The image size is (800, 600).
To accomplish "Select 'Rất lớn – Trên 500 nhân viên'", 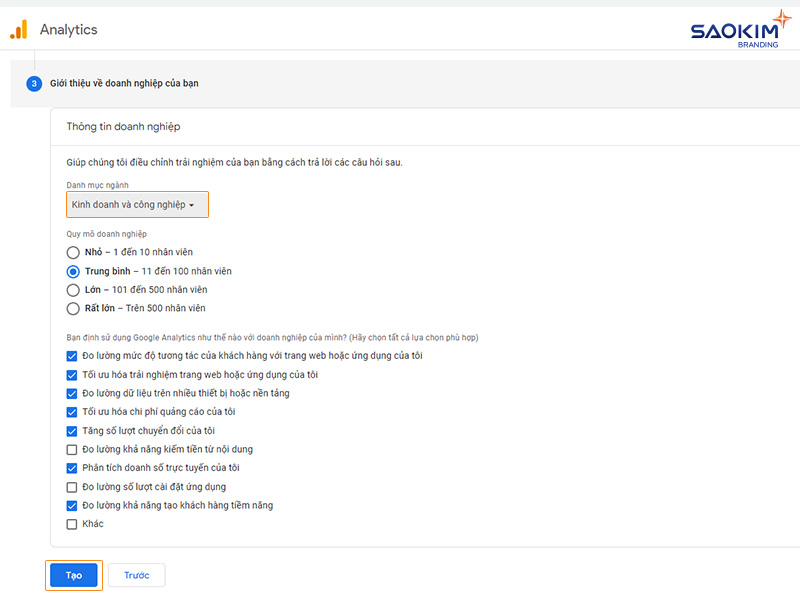I will click(71, 308).
